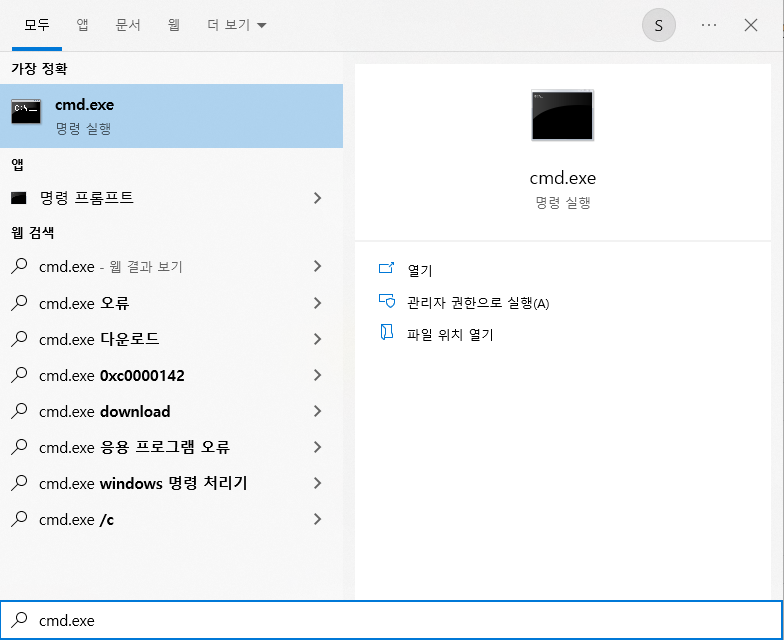784x640 pixels.
Task: Click the search box containing cmd.exe
Action: click(392, 620)
